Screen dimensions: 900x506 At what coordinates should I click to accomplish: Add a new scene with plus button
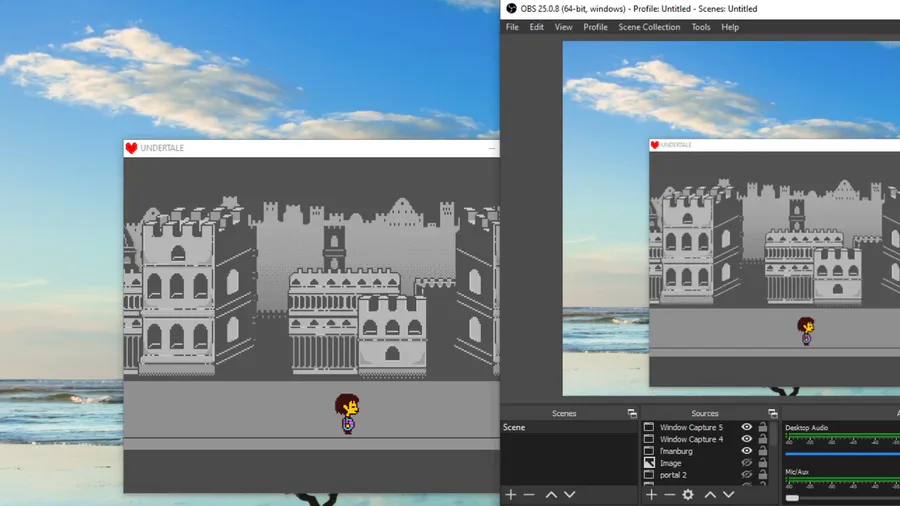tap(510, 495)
